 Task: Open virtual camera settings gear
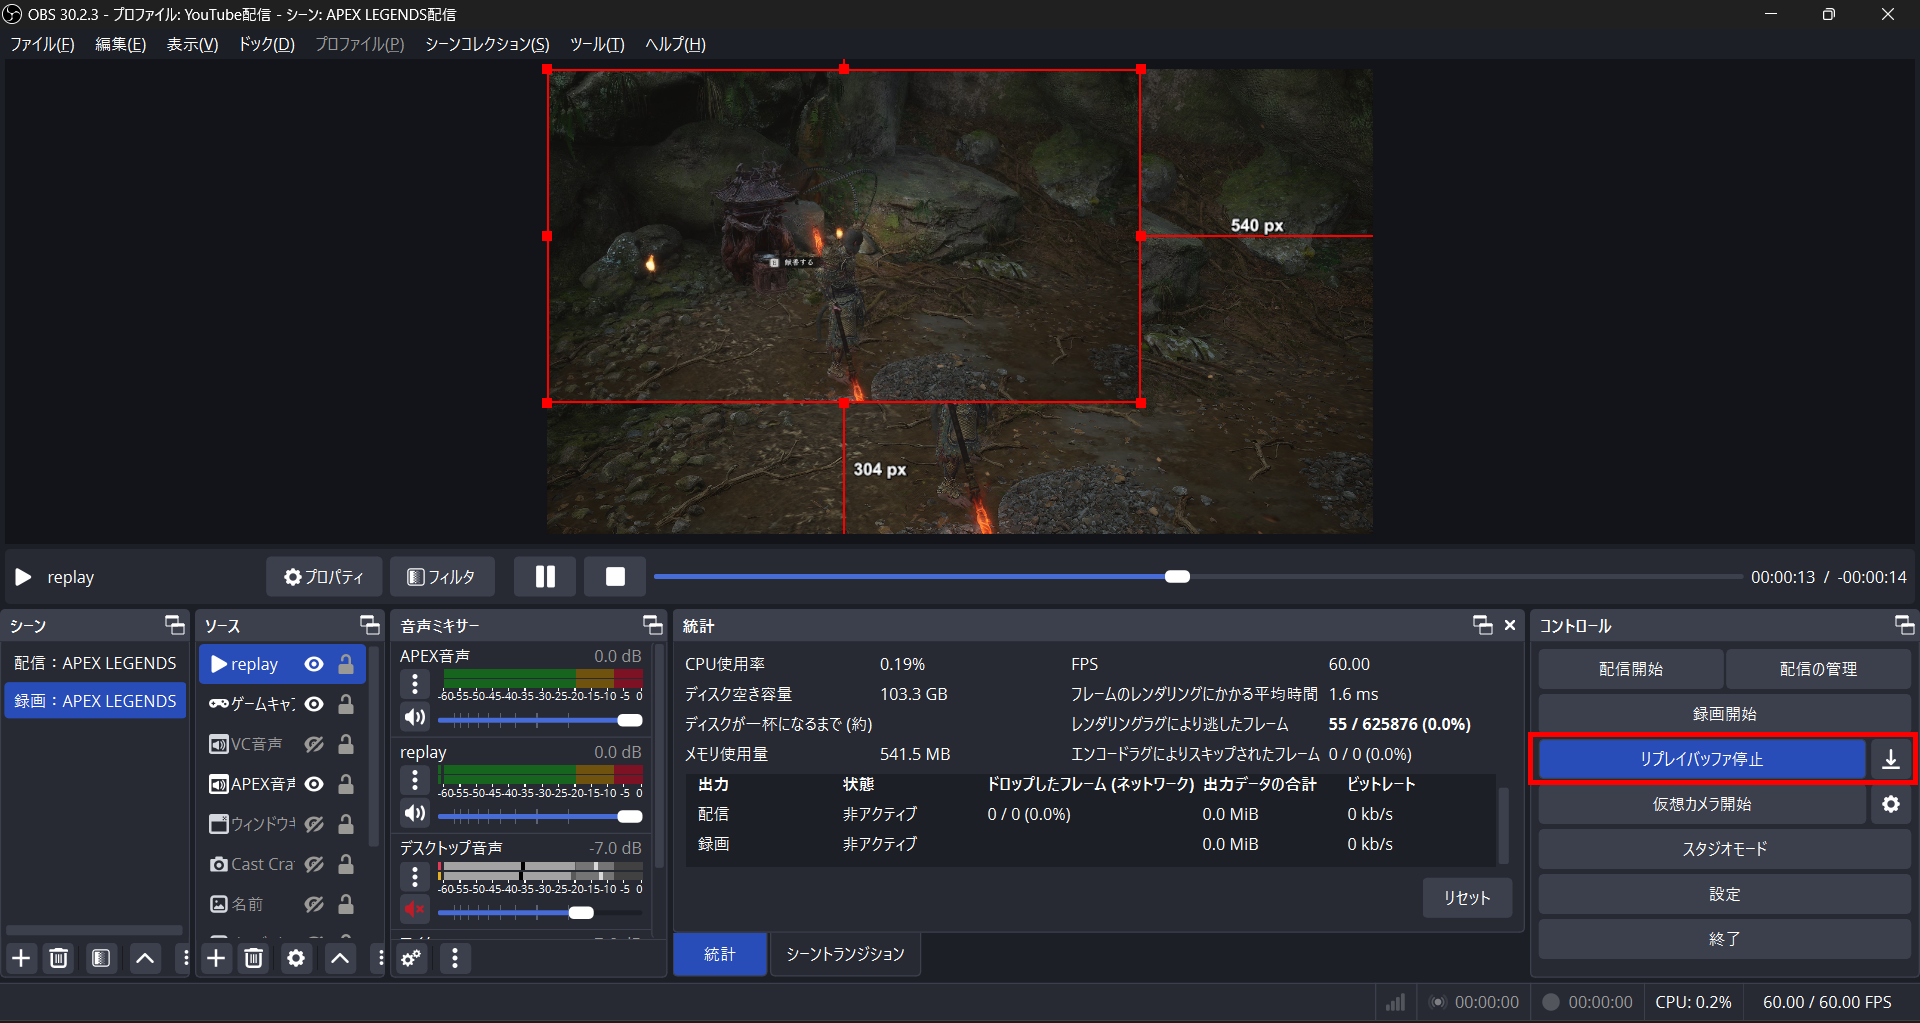point(1891,804)
